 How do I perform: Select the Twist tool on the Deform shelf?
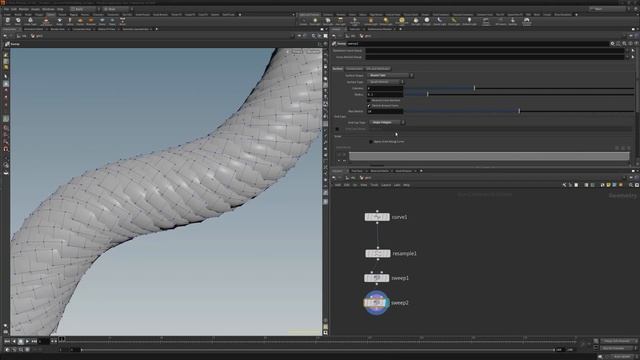tap(8, 21)
